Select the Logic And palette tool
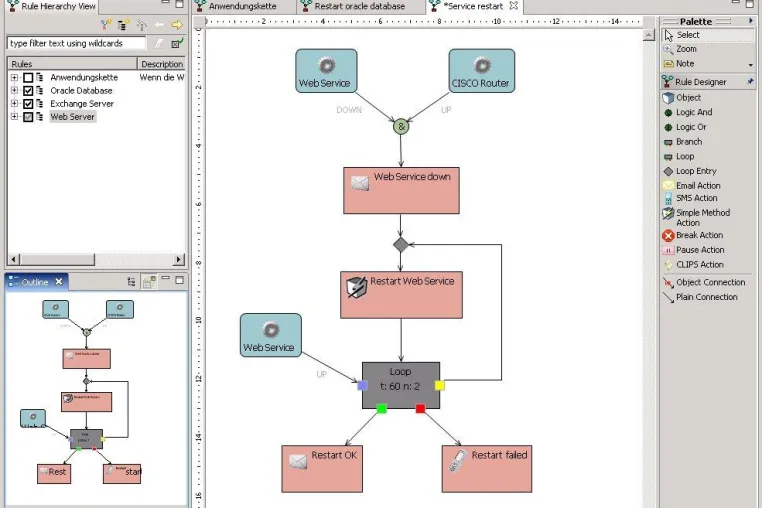The height and width of the screenshot is (508, 762). (688, 112)
